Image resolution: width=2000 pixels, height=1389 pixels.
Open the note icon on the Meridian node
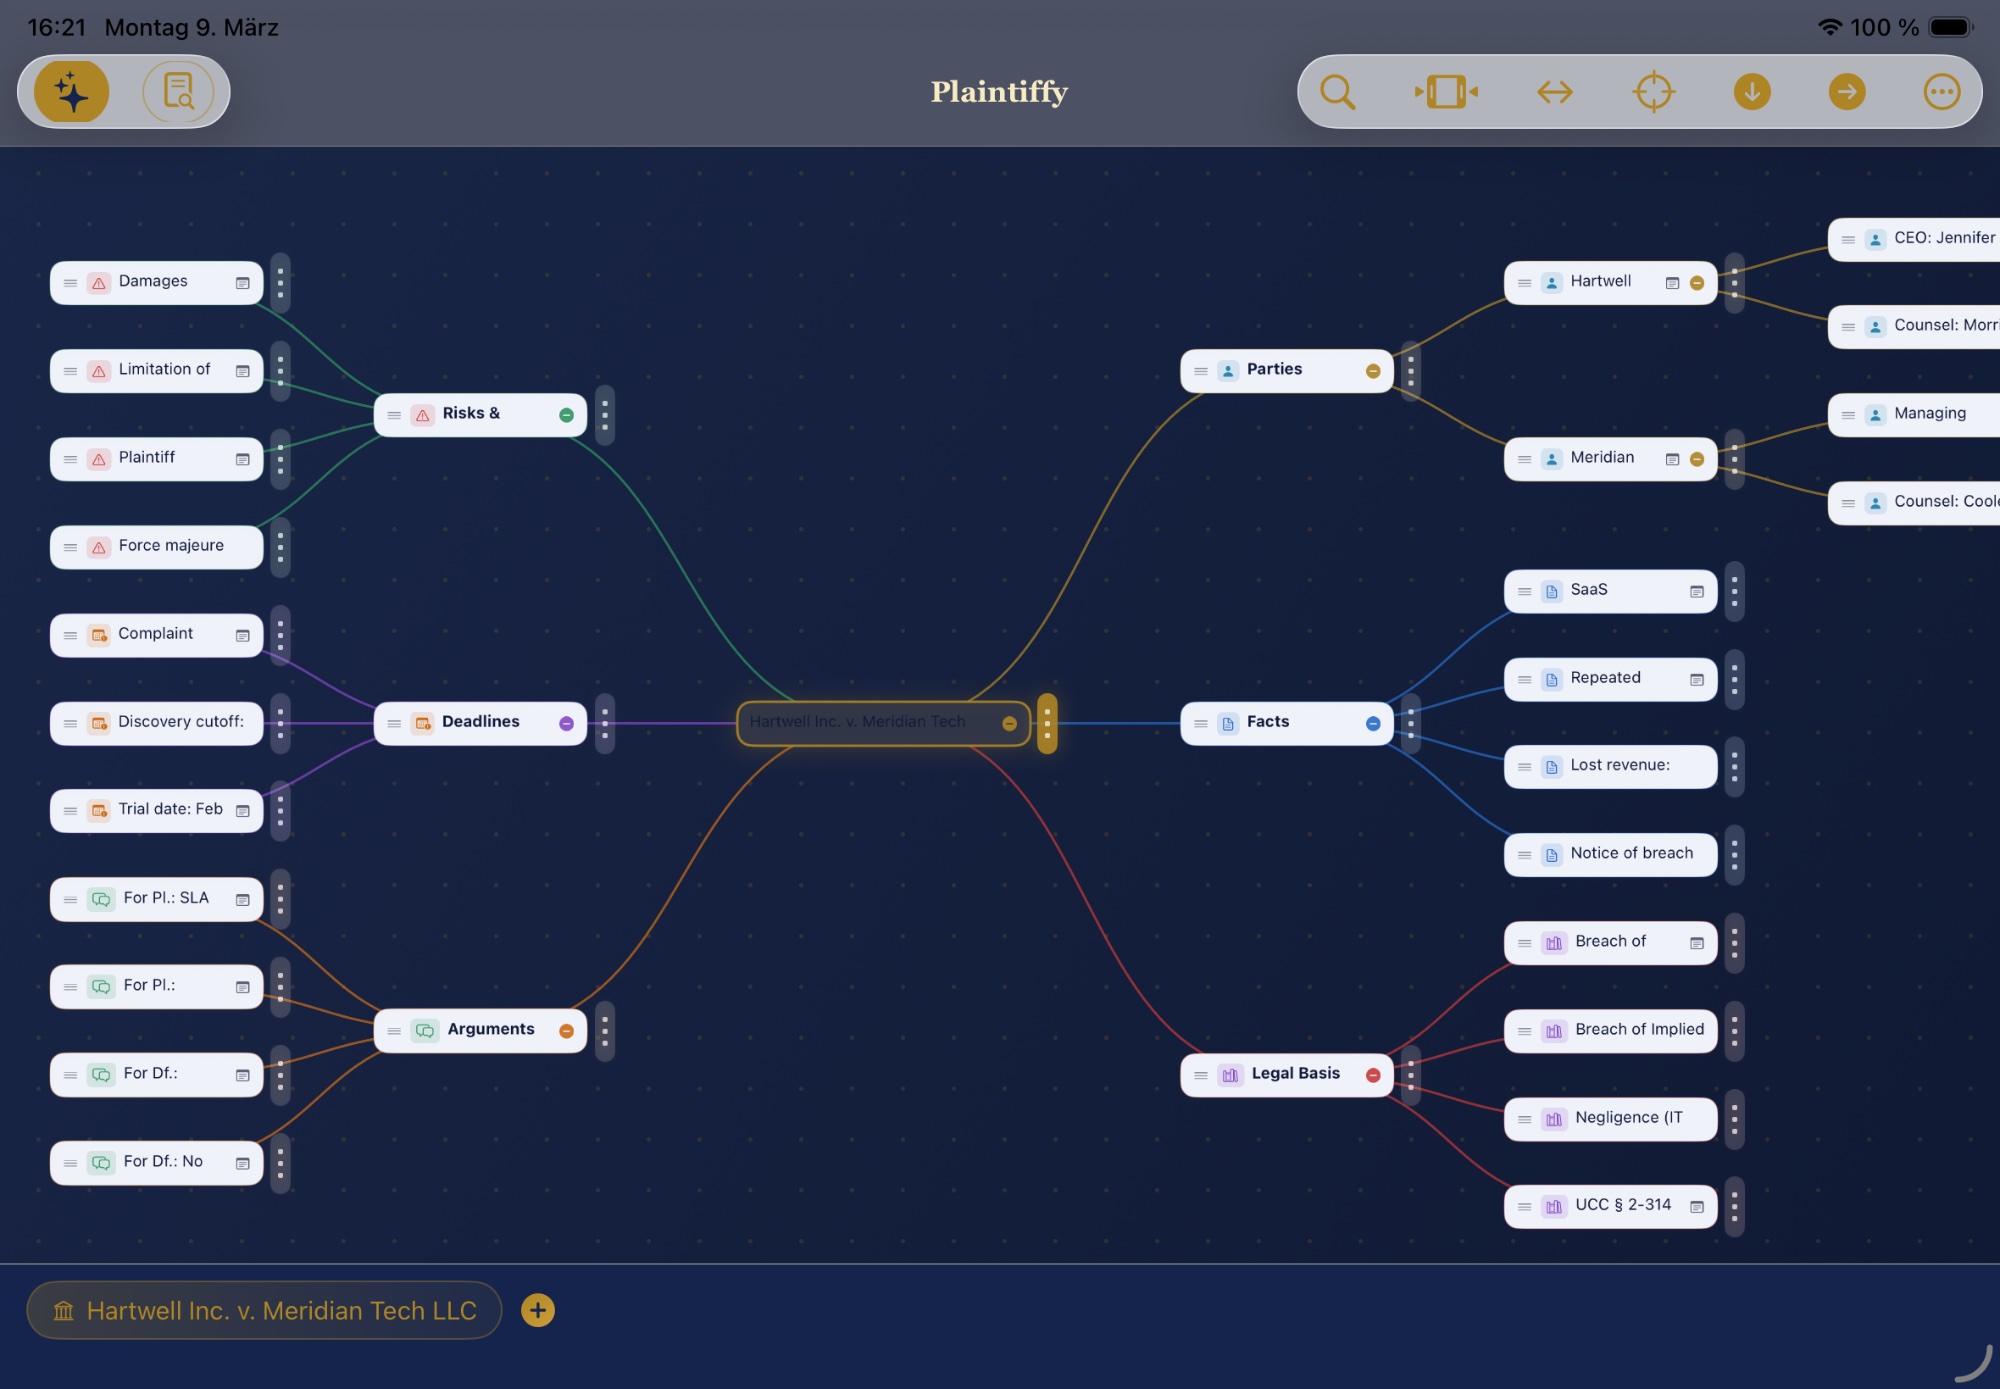click(1674, 458)
